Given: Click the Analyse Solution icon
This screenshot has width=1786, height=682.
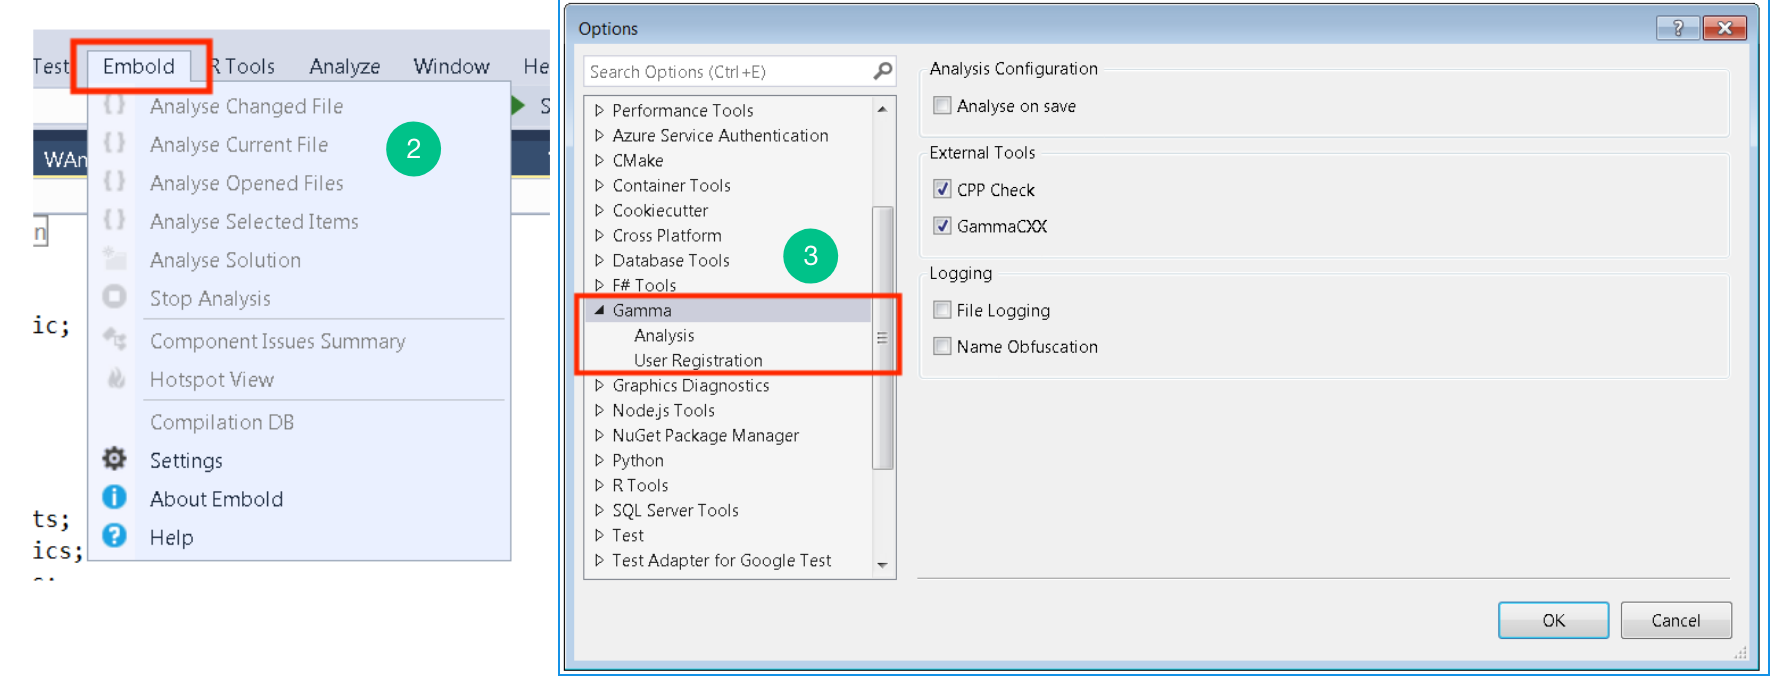Looking at the screenshot, I should [x=115, y=259].
